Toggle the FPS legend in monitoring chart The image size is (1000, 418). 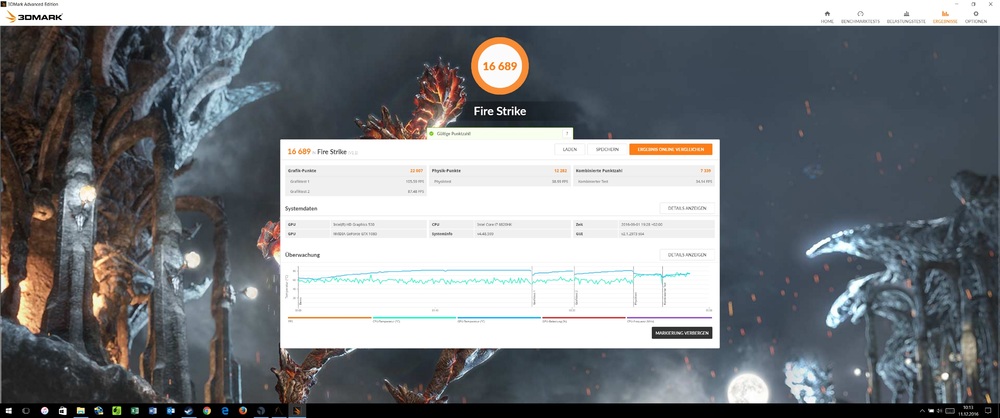pyautogui.click(x=290, y=321)
